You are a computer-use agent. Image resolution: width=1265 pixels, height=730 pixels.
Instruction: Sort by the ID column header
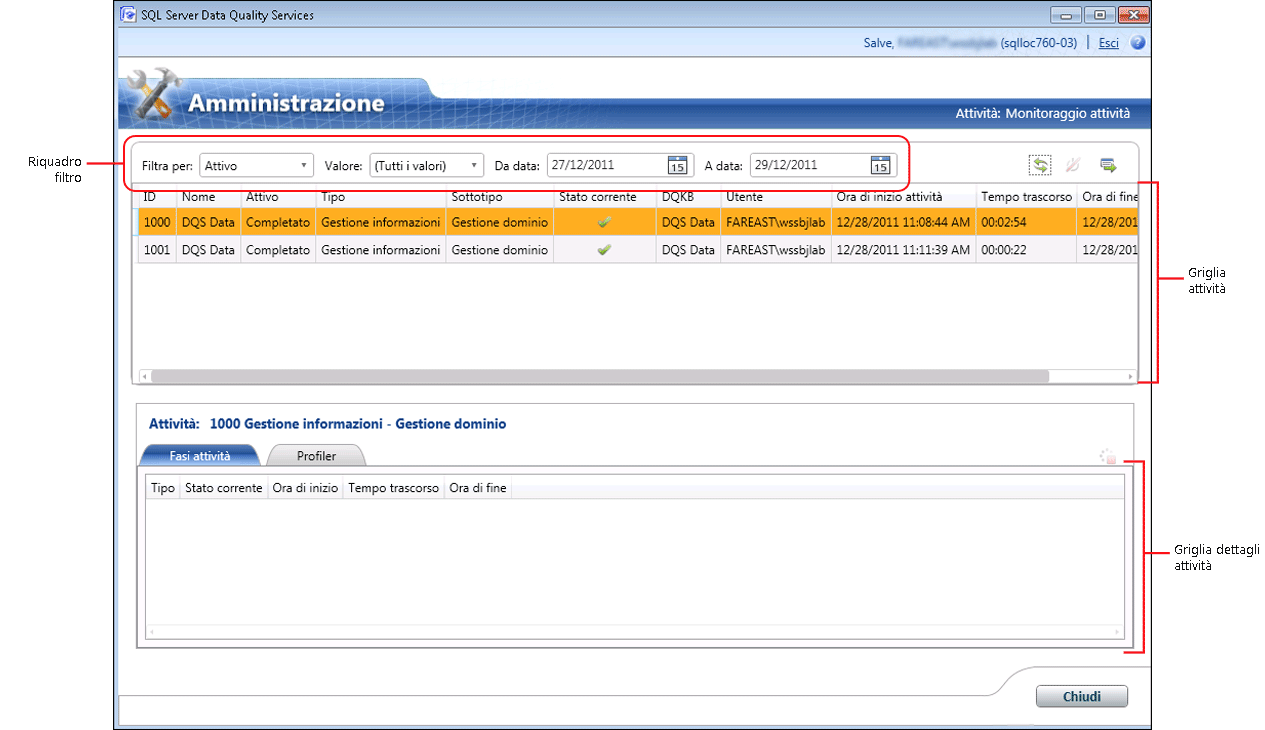click(157, 197)
